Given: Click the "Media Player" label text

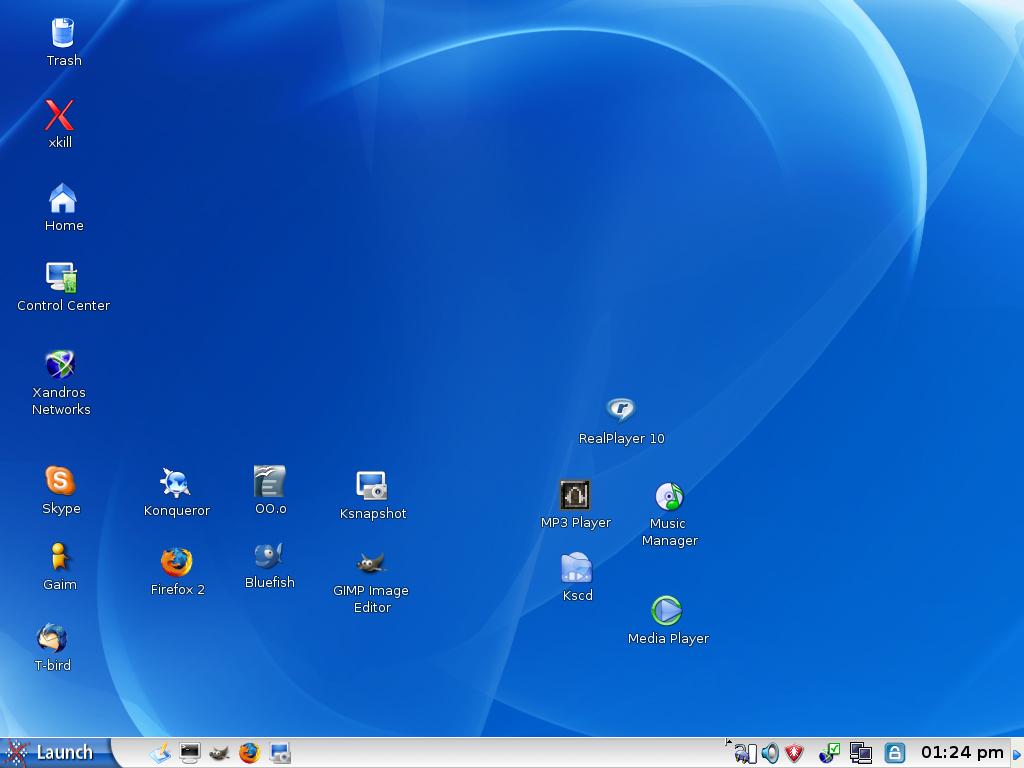Looking at the screenshot, I should tap(668, 638).
